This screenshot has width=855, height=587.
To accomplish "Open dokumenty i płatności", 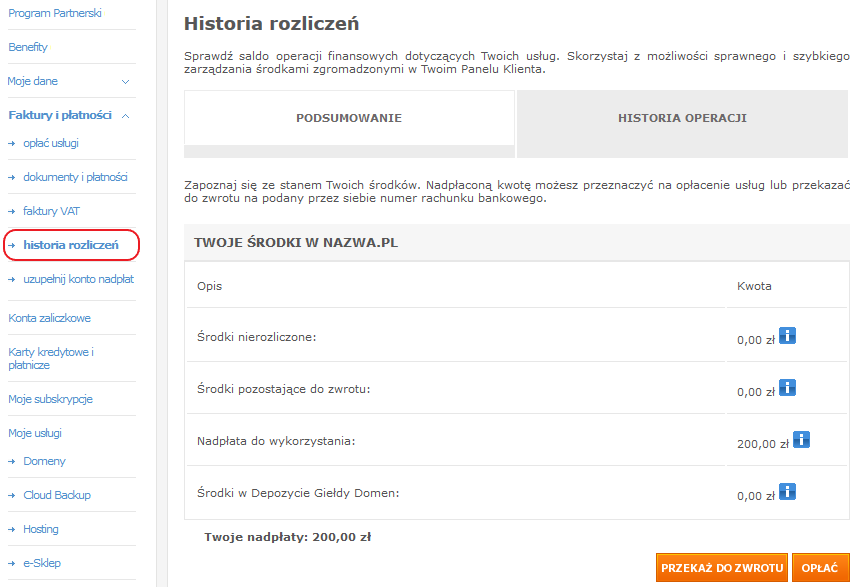I will [75, 177].
